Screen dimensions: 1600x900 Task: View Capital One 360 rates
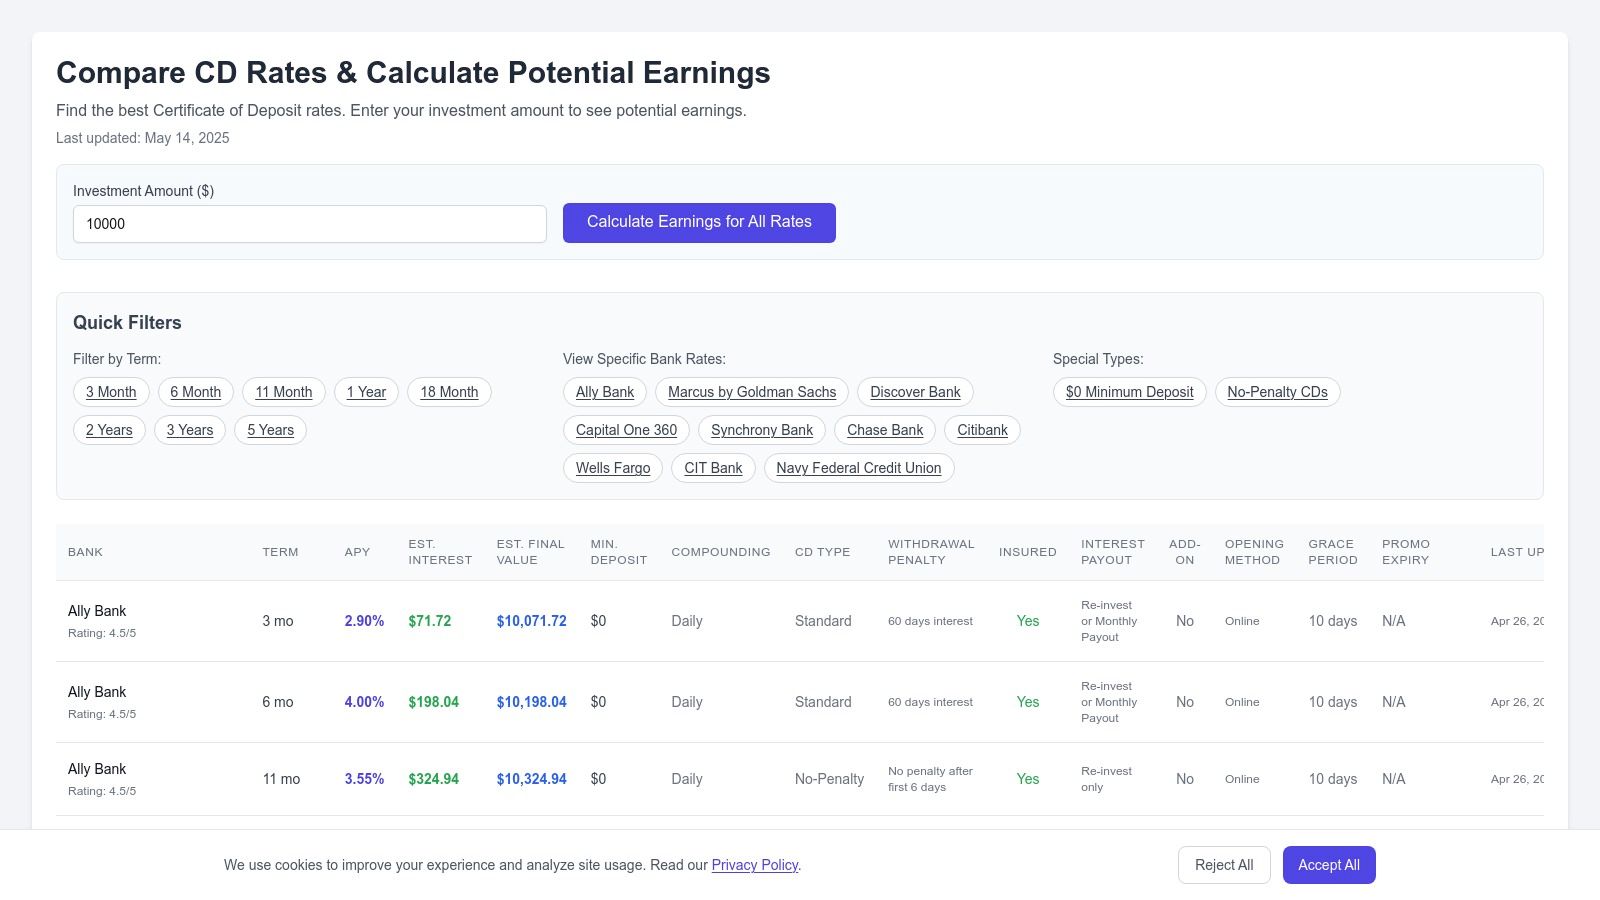point(627,430)
